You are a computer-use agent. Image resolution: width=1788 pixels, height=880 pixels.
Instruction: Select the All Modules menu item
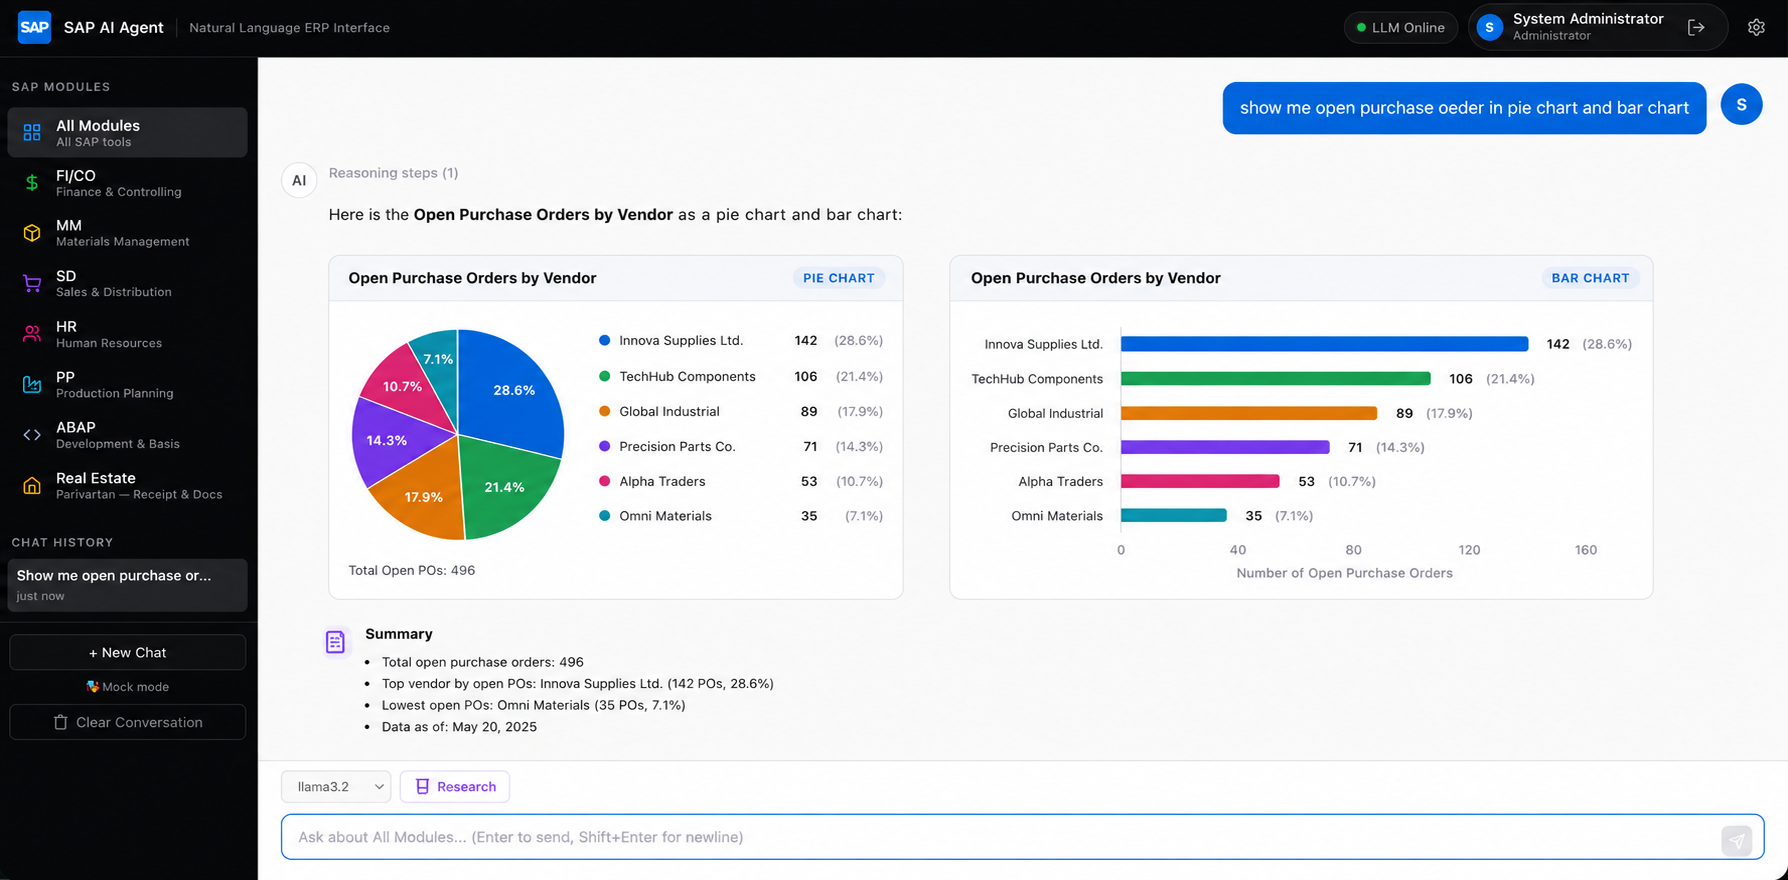pyautogui.click(x=128, y=132)
